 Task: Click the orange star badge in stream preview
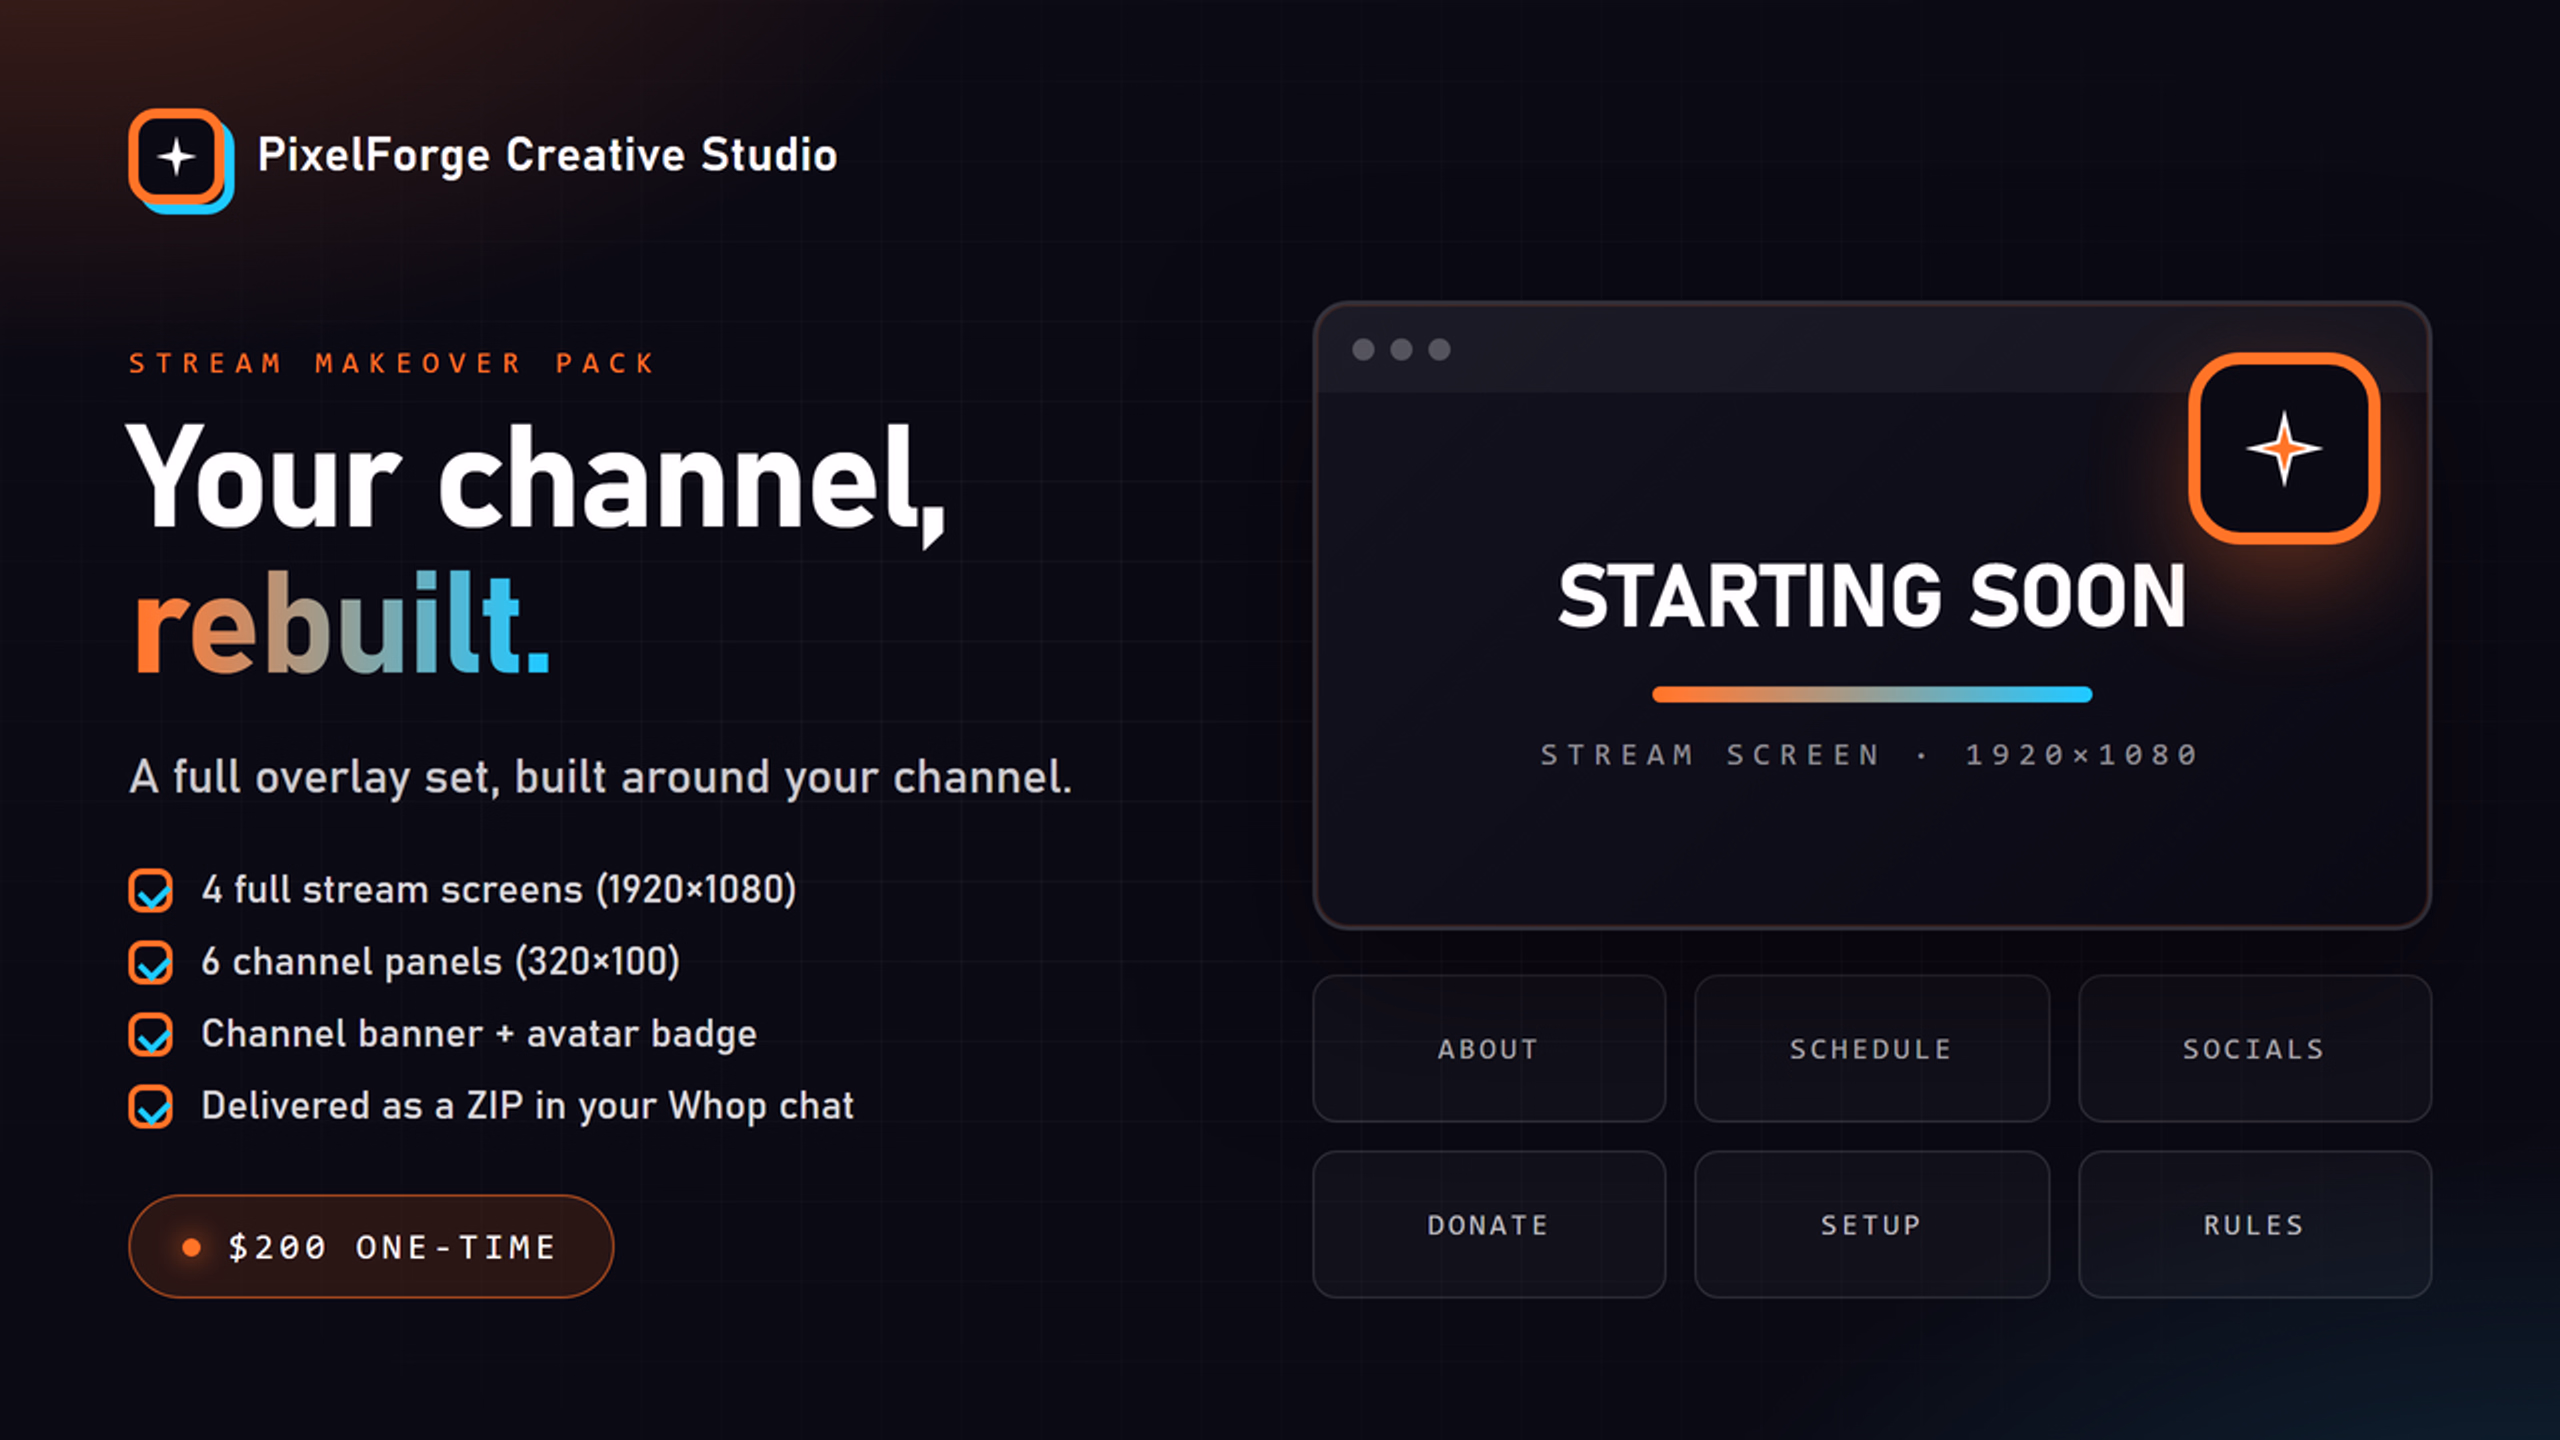[2284, 448]
